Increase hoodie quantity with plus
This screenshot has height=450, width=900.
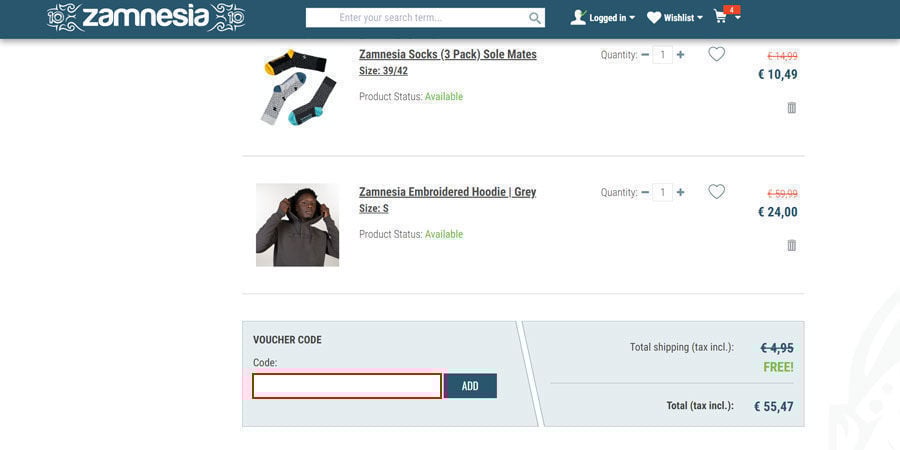681,192
